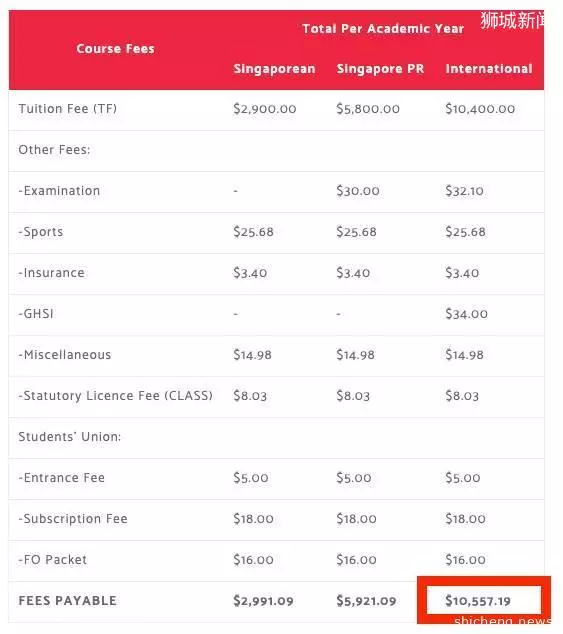This screenshot has height=634, width=563.
Task: Select the Singaporean column header
Action: 274,69
